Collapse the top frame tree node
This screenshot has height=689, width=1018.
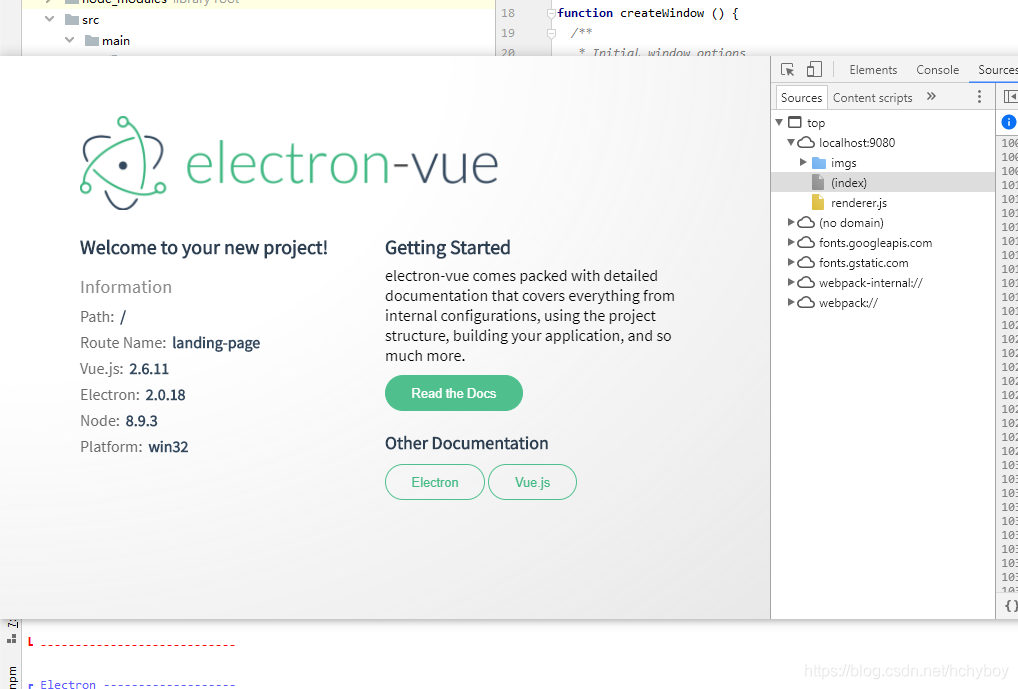[779, 122]
